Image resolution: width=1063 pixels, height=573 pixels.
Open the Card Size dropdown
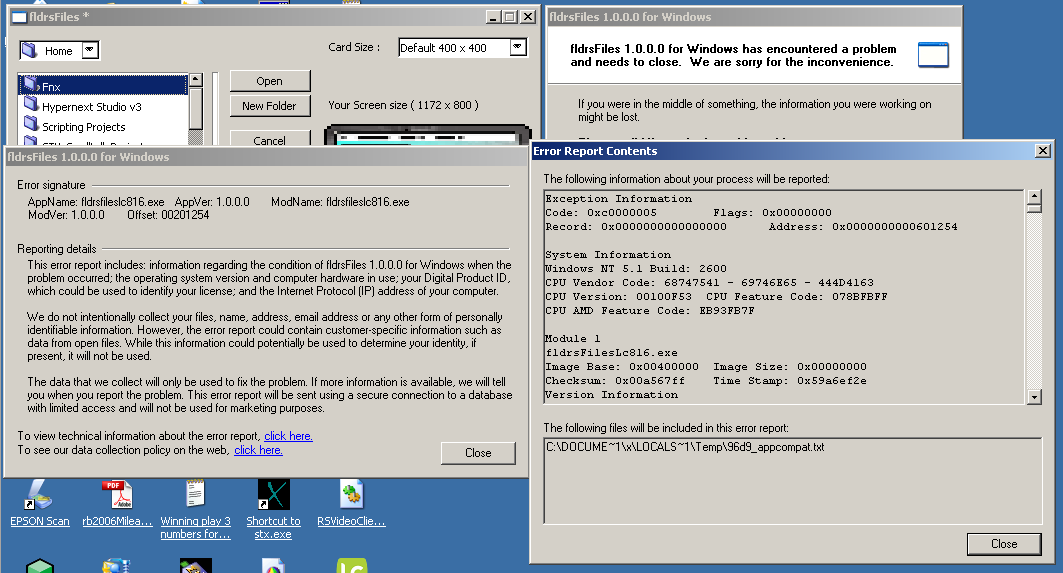pyautogui.click(x=517, y=47)
